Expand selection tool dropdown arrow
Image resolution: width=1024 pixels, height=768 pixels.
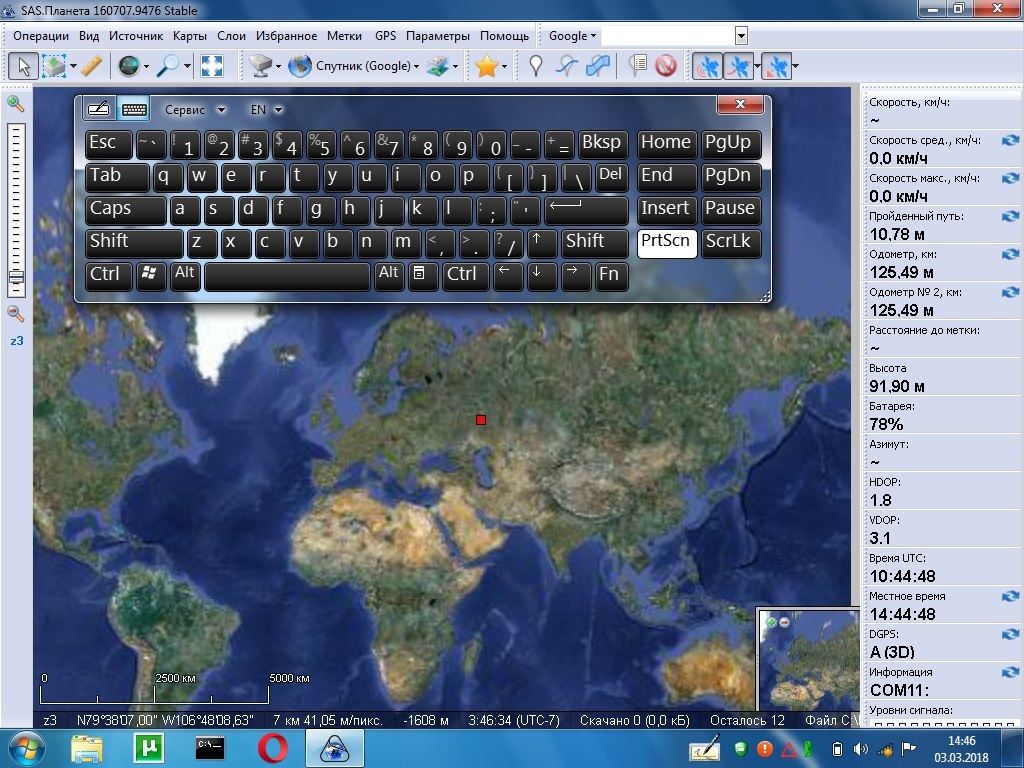coord(73,66)
